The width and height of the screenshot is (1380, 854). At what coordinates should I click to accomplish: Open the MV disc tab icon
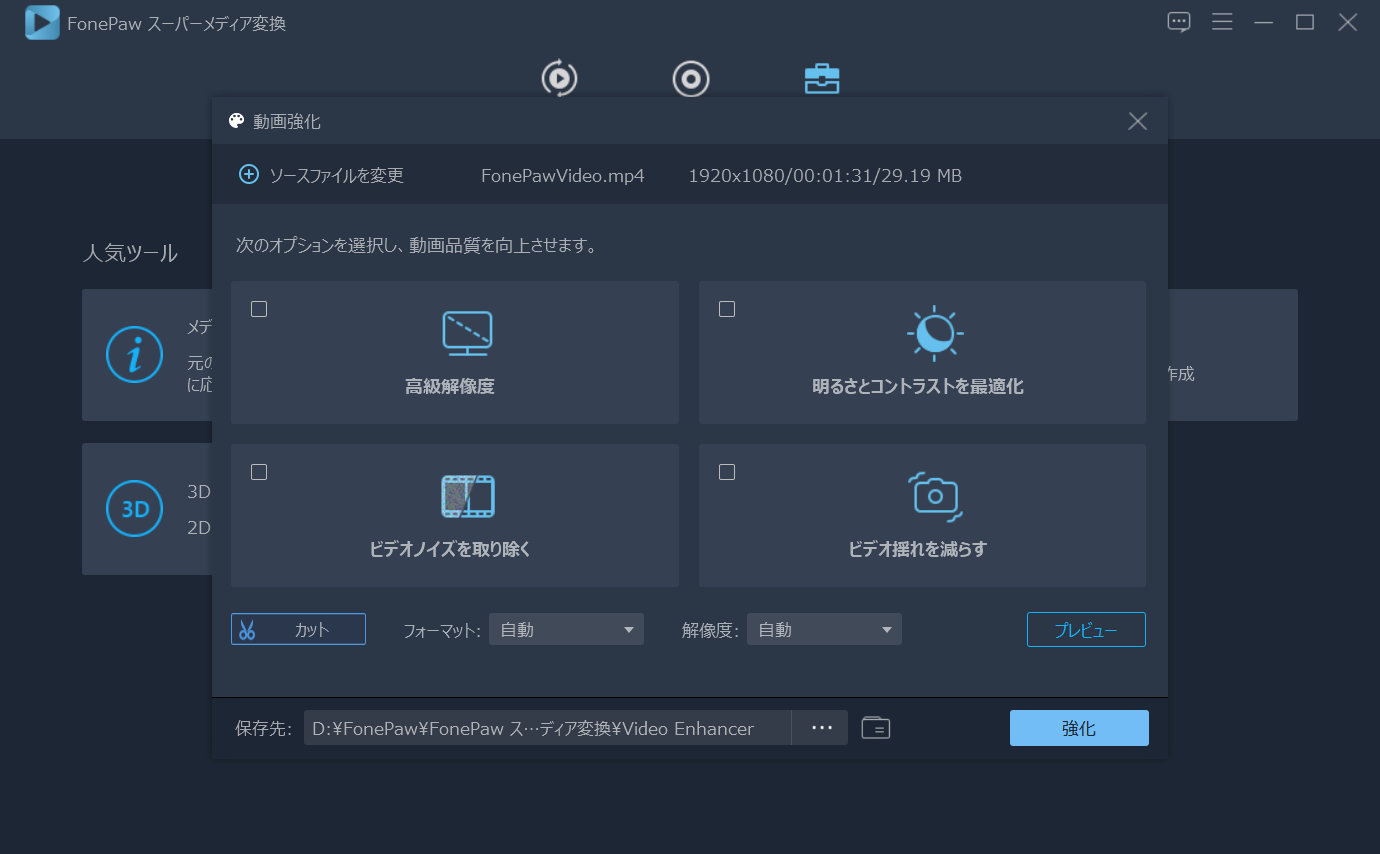click(691, 78)
